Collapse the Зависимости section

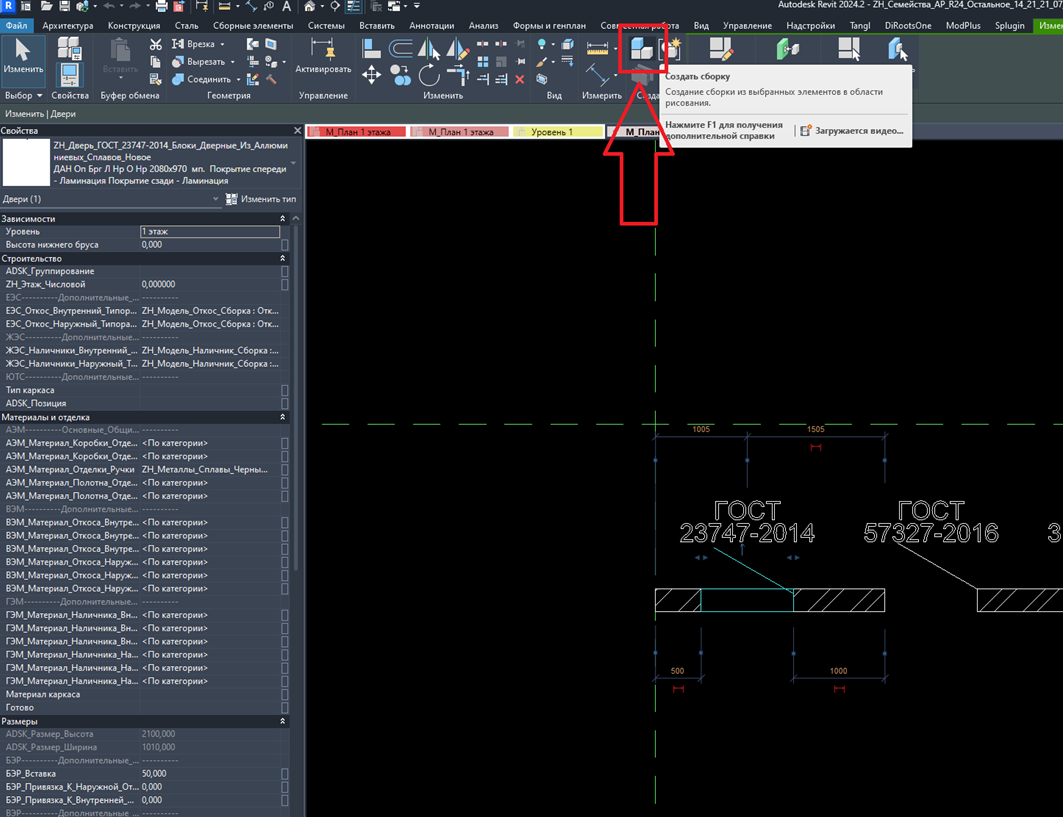283,218
